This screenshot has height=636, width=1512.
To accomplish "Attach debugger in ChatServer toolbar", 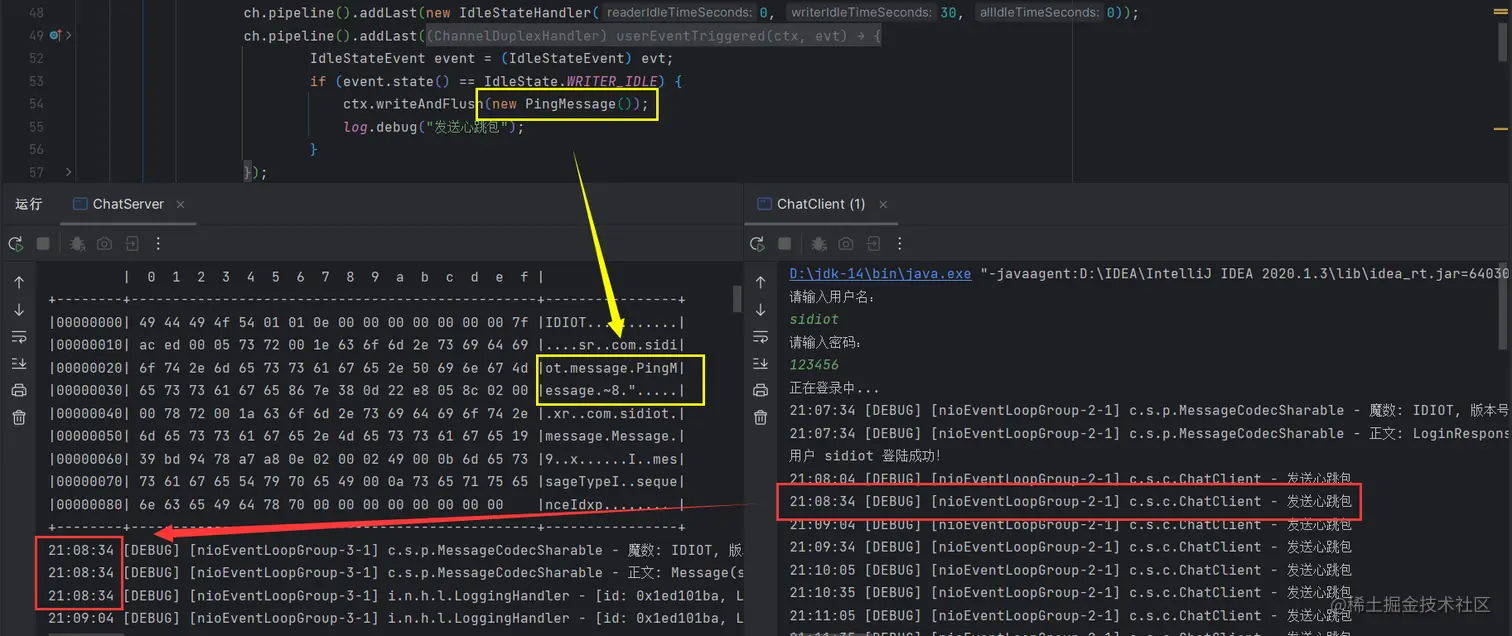I will [x=77, y=243].
